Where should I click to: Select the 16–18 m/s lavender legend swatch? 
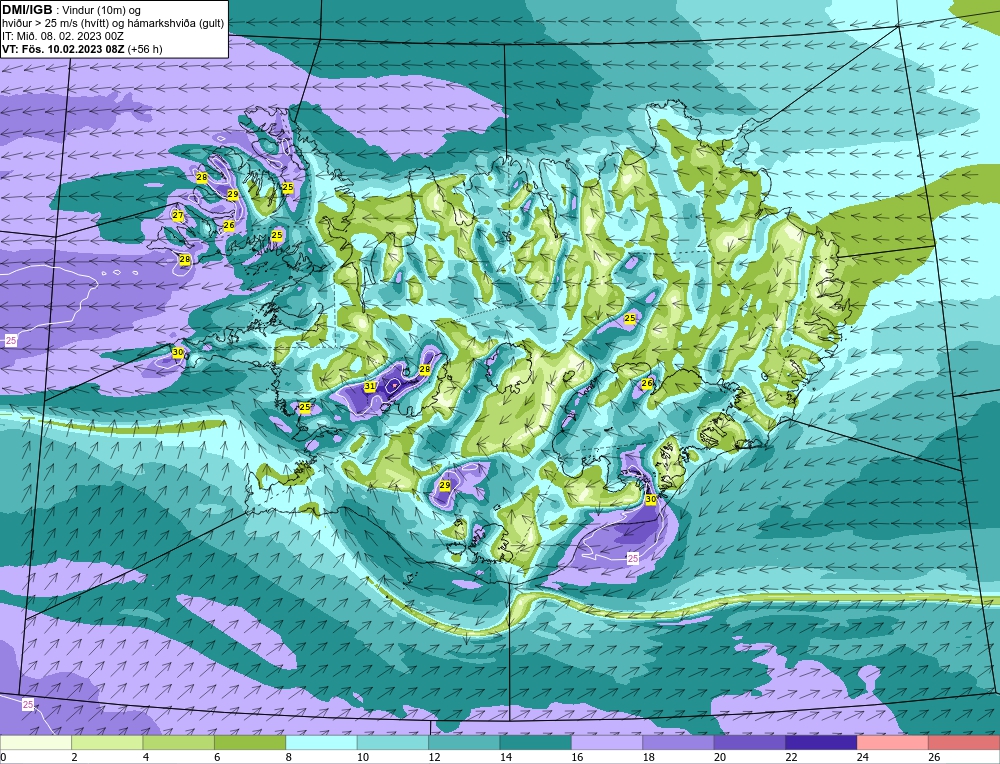[x=607, y=742]
